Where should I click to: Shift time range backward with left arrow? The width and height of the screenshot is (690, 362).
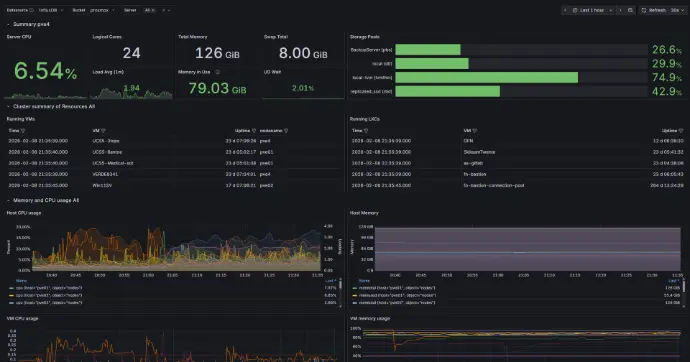click(x=565, y=10)
